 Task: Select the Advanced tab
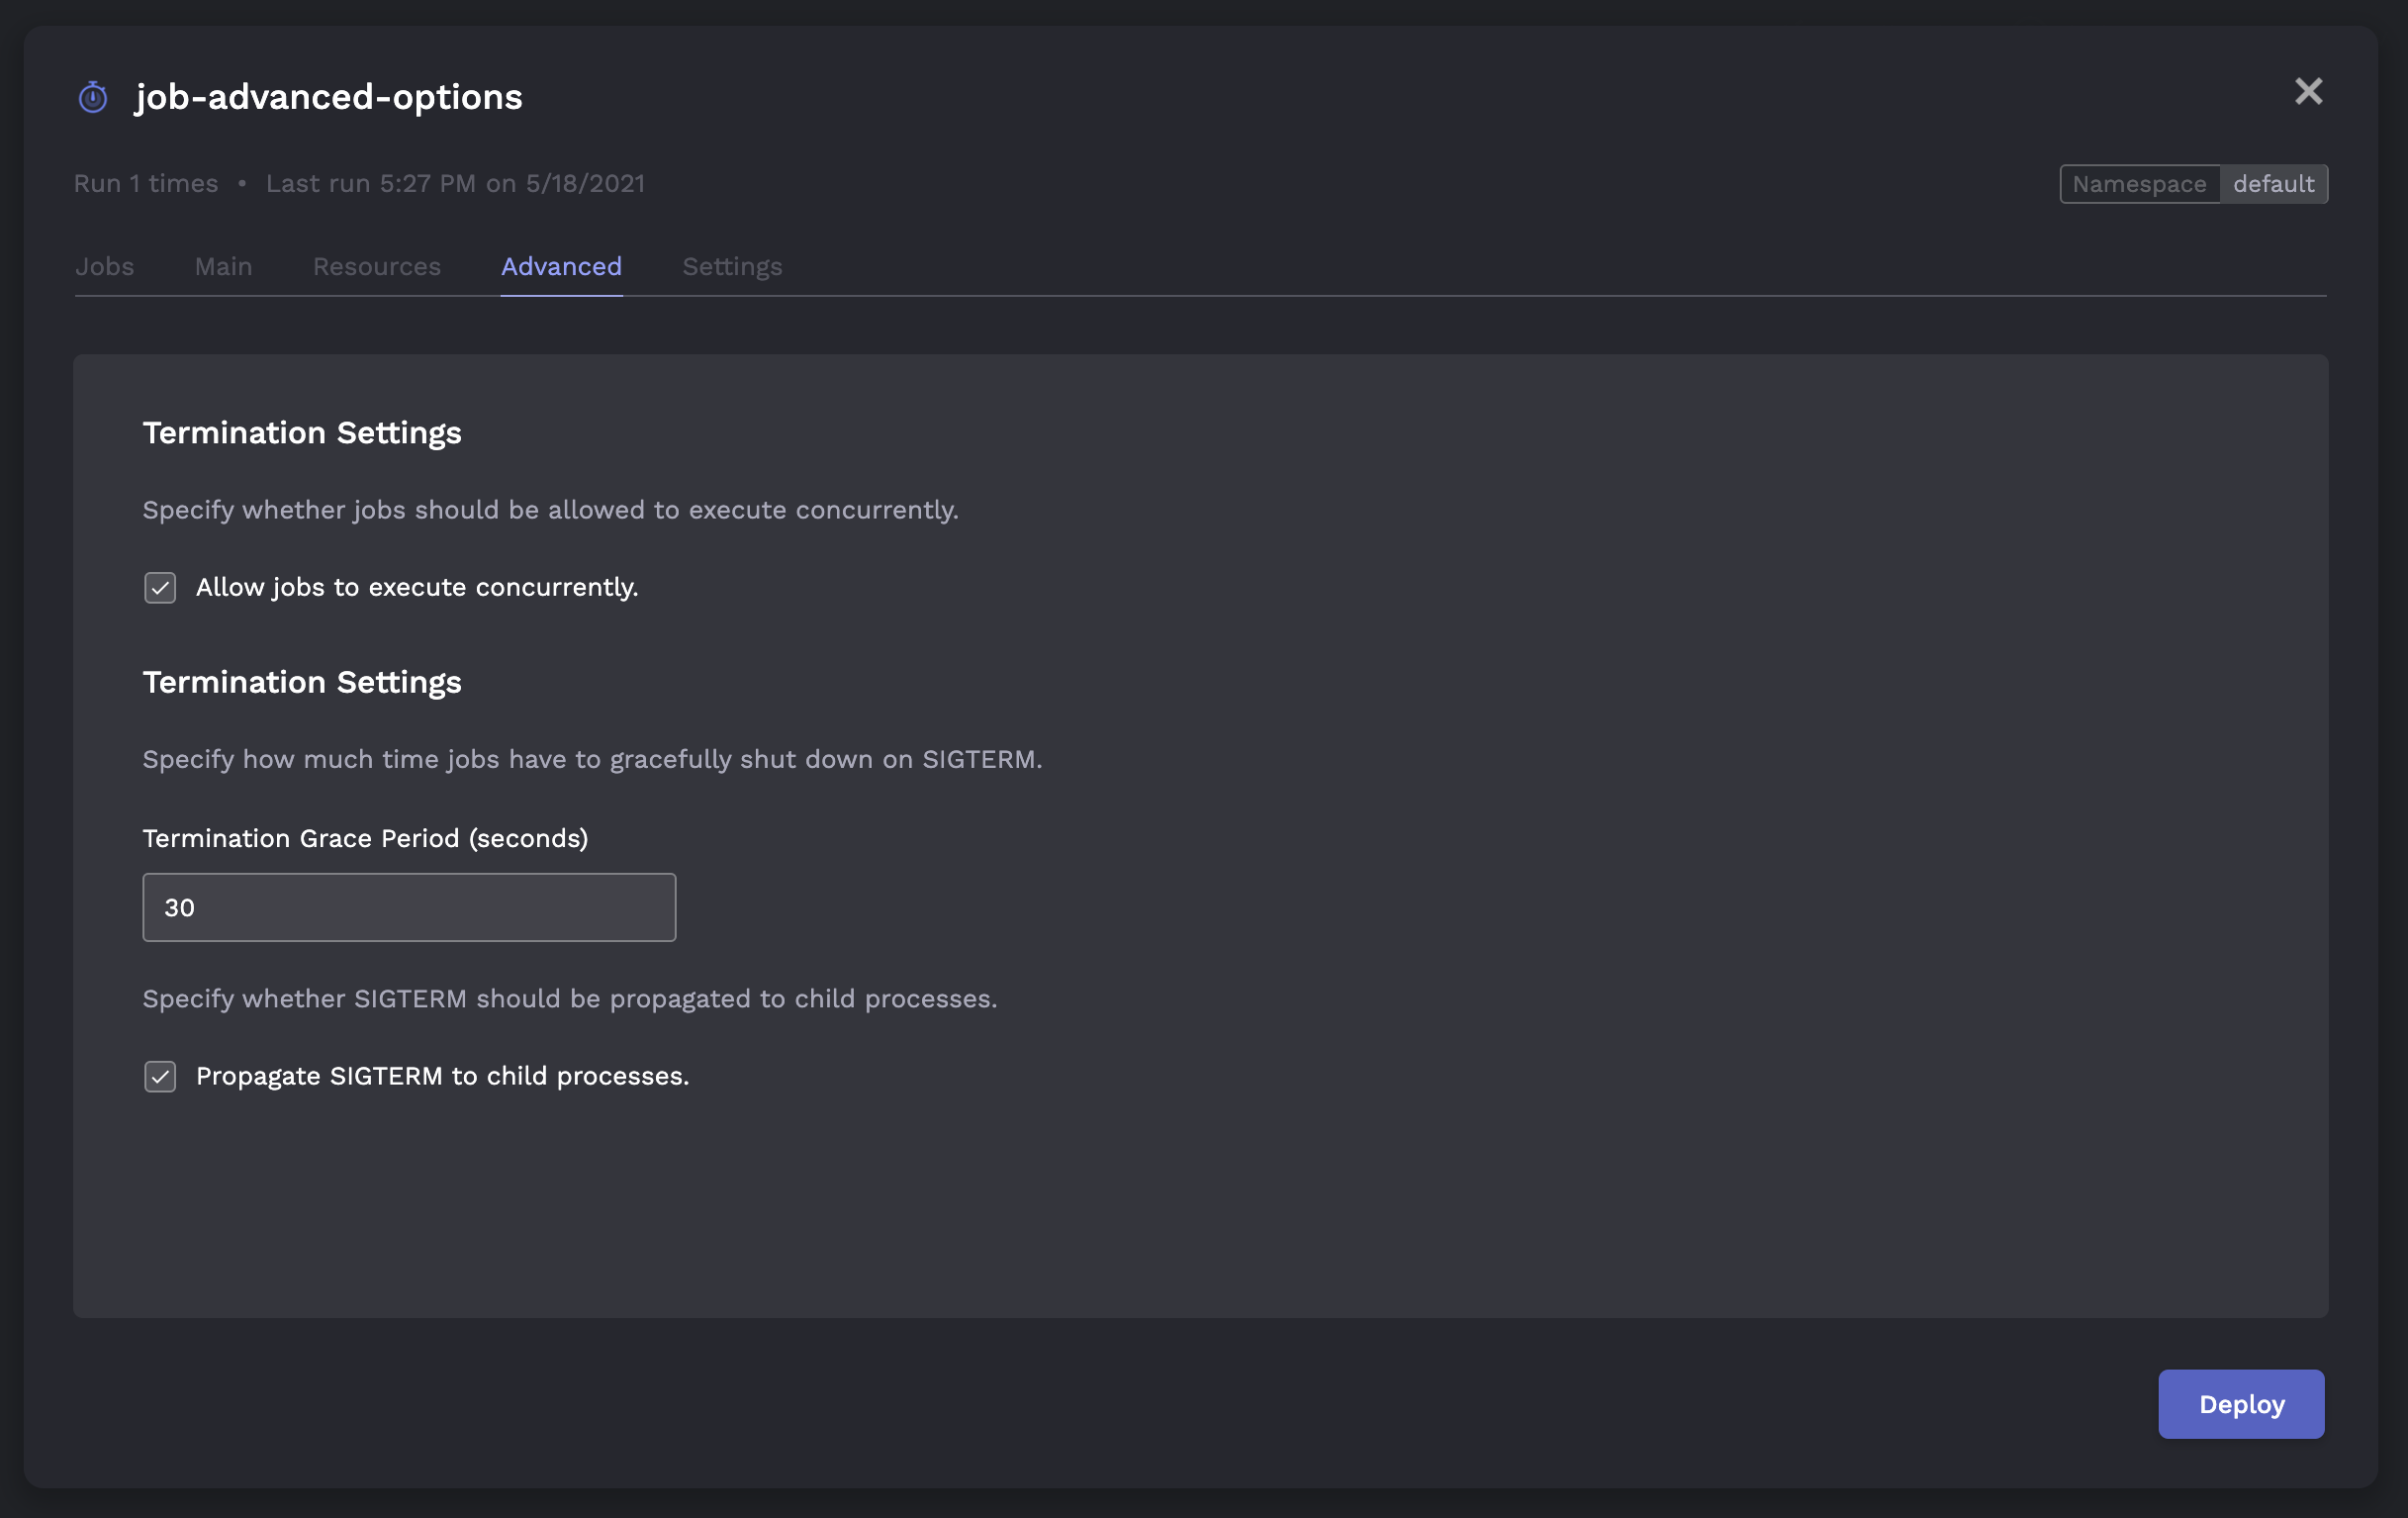pos(561,267)
